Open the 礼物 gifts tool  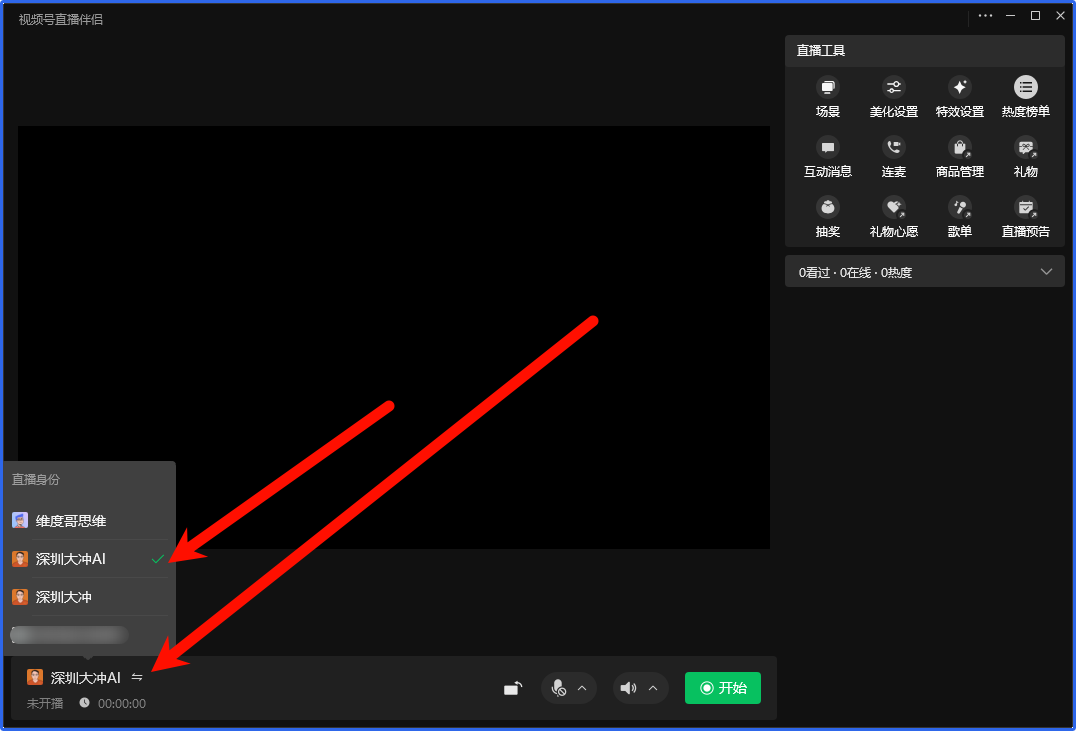click(1025, 148)
